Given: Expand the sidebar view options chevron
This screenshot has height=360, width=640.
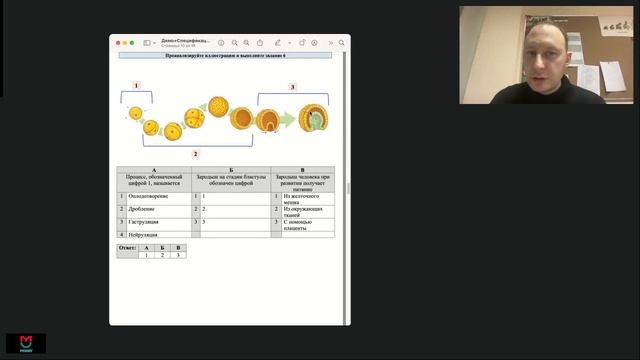Looking at the screenshot, I should [155, 43].
